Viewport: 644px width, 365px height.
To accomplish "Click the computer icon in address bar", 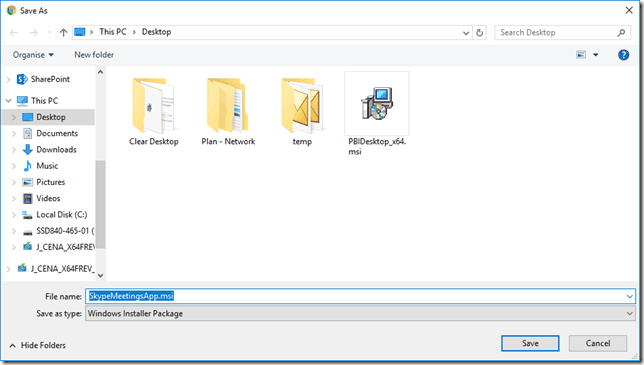I will tap(80, 32).
